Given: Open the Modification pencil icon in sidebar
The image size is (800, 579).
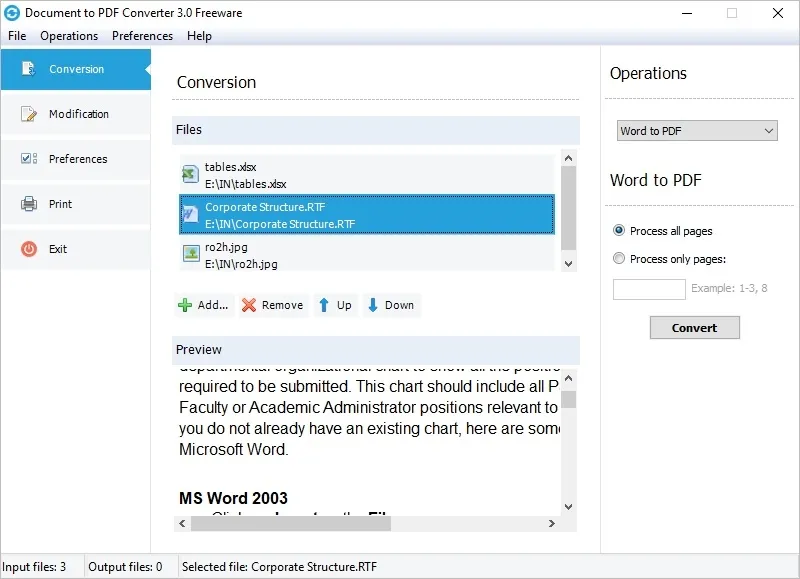Looking at the screenshot, I should 25,114.
